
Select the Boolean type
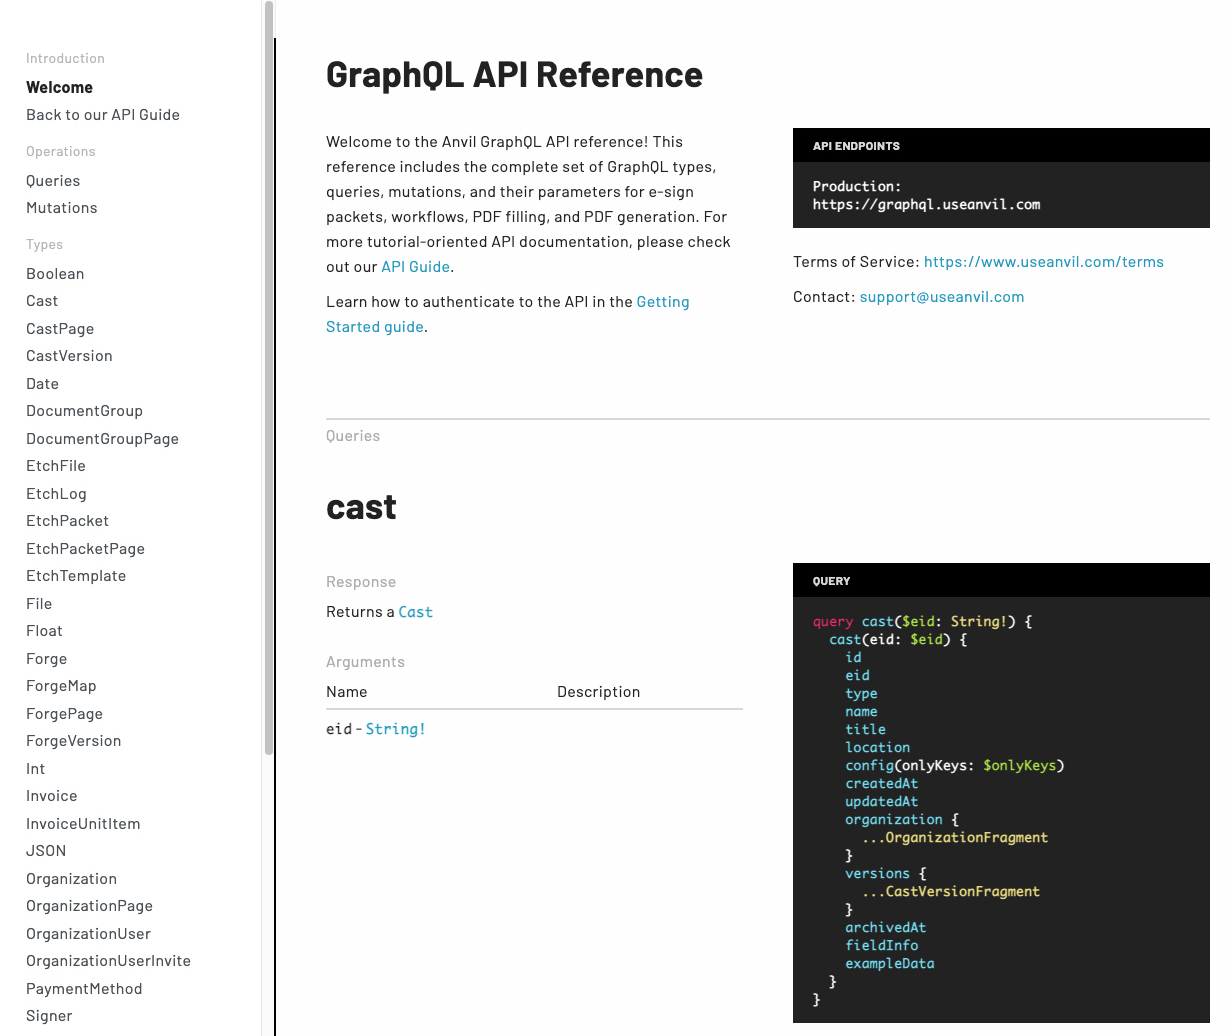click(55, 274)
